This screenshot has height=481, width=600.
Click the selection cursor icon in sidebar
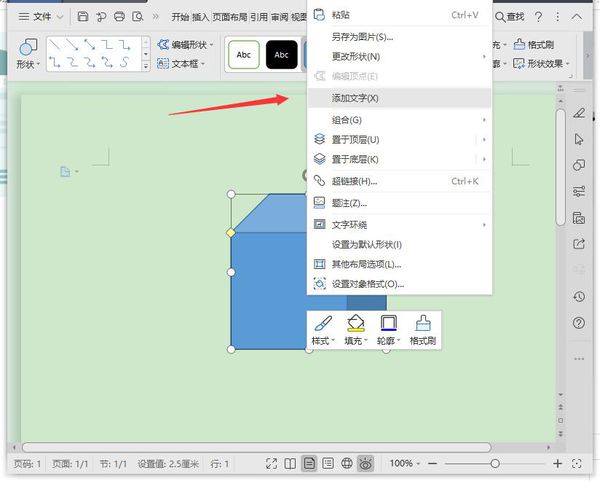[x=579, y=139]
